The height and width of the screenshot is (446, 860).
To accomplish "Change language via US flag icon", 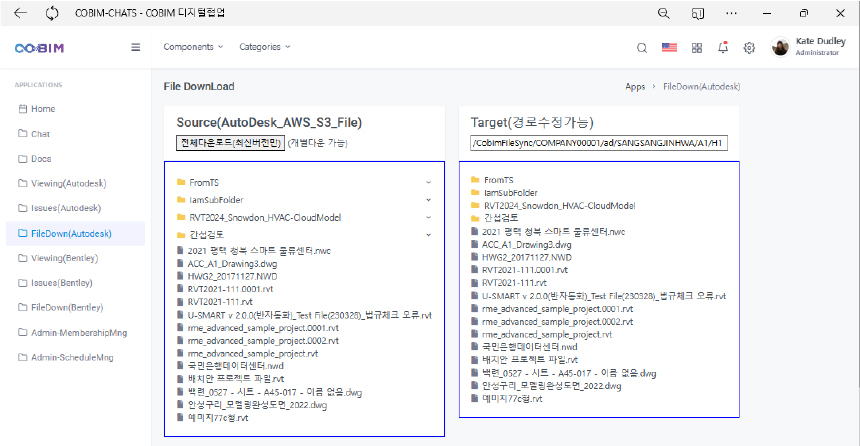I will (x=669, y=48).
